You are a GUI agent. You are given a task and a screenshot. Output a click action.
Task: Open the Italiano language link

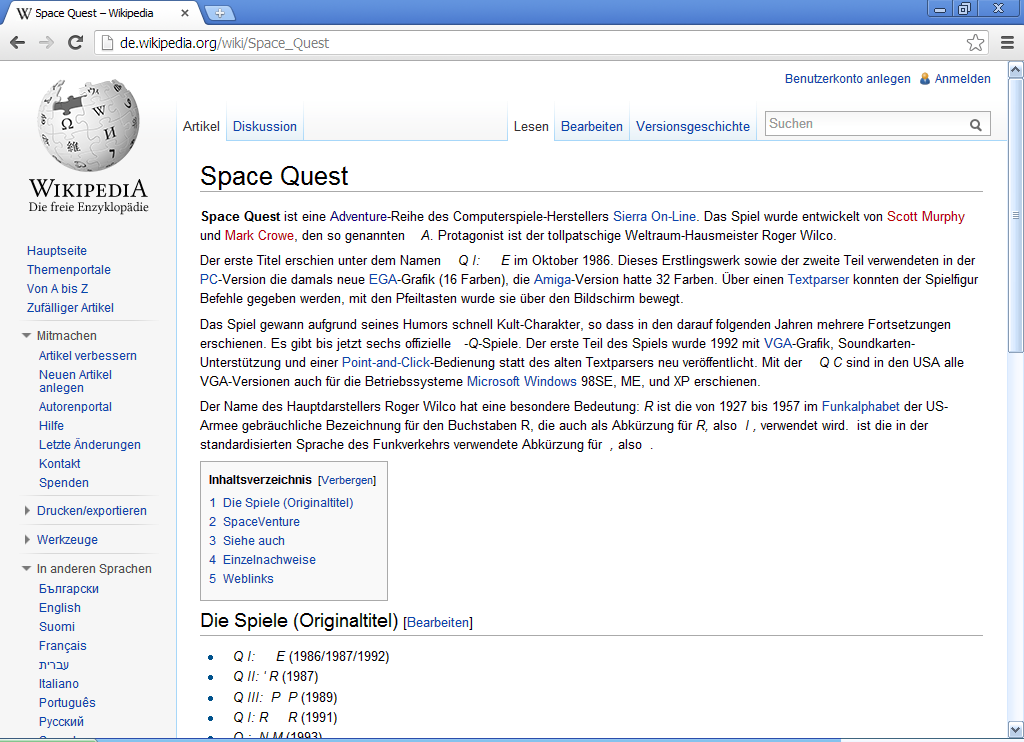click(59, 684)
